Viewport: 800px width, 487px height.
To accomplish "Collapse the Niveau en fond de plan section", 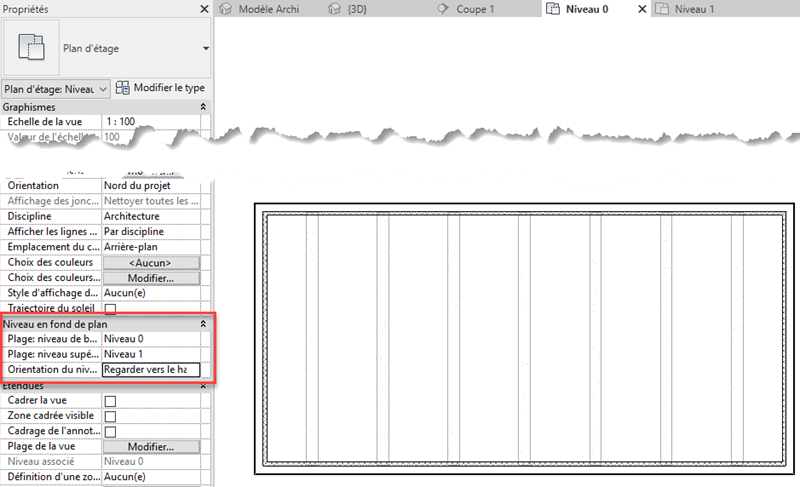I will point(204,324).
